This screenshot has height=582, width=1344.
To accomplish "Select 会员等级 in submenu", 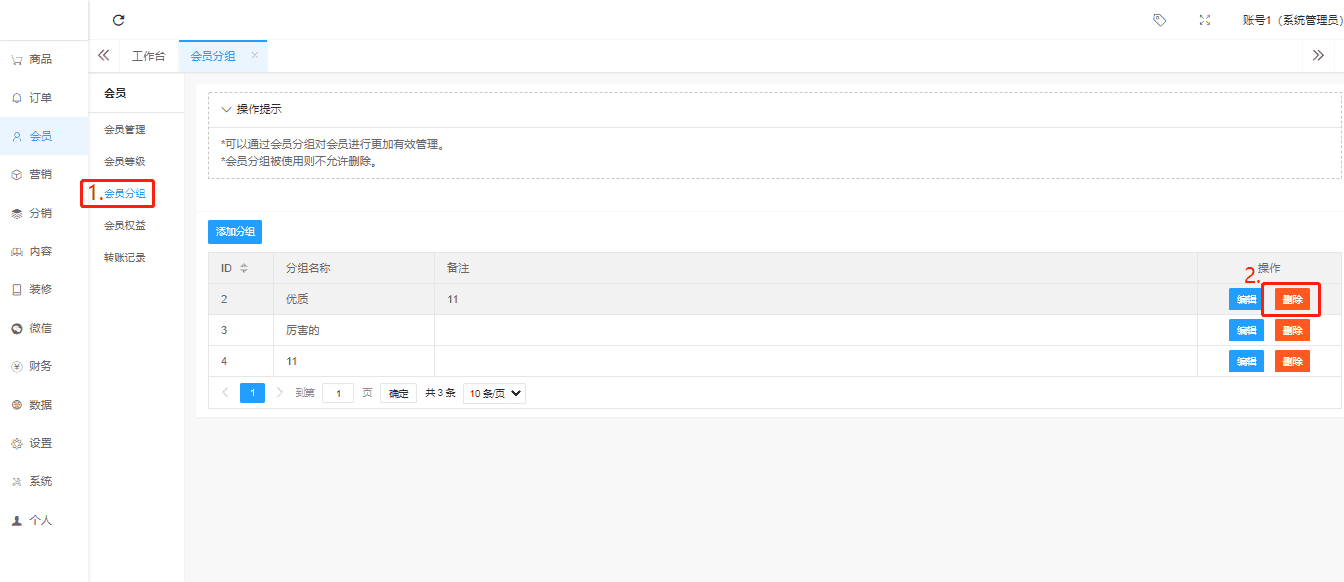I will click(125, 161).
